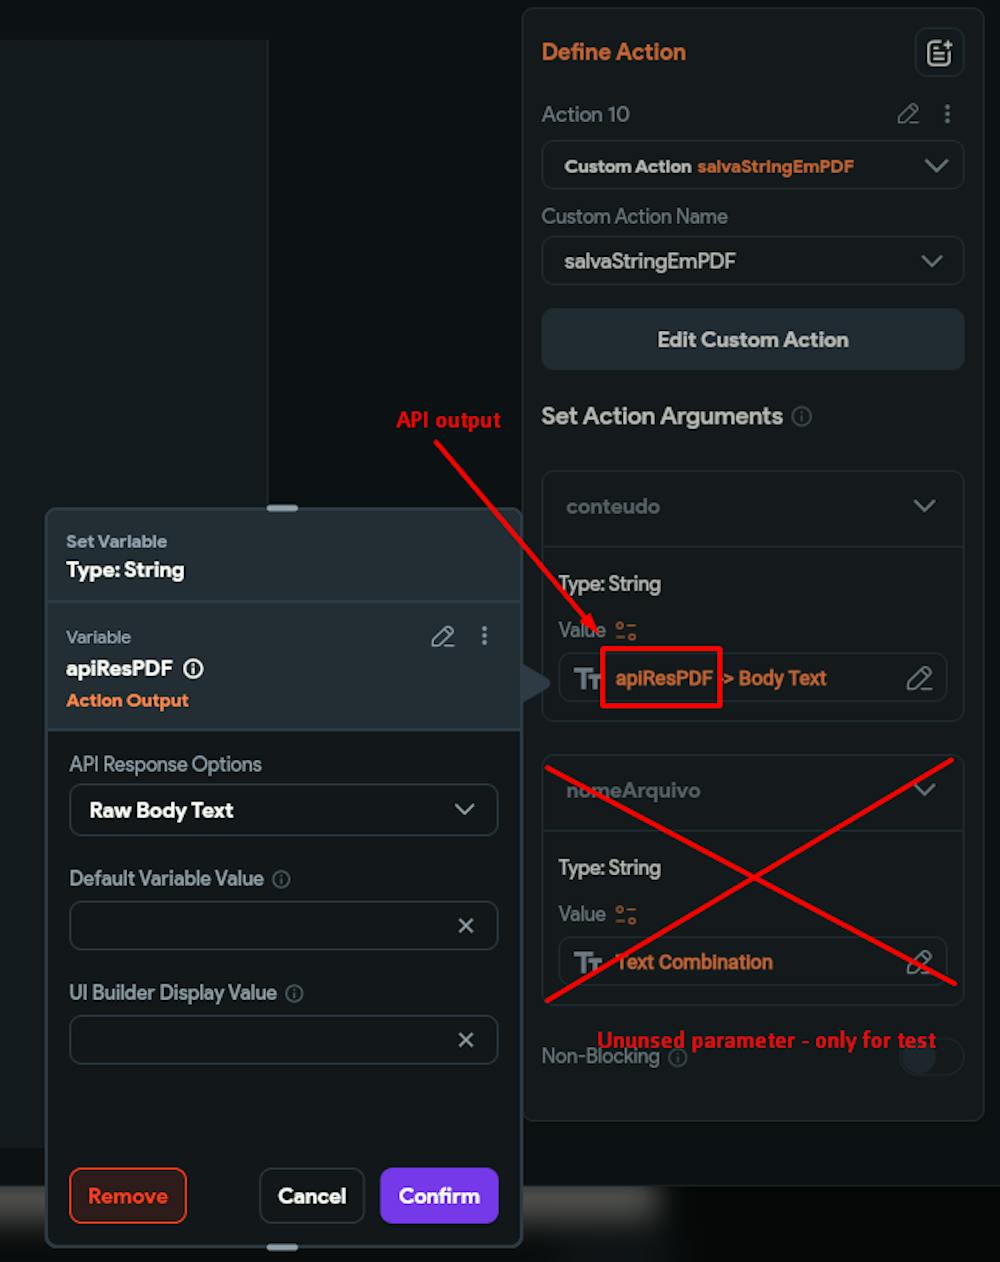Open the Custom Action salvaStringEmPDF dropdown
The height and width of the screenshot is (1262, 1000).
(x=753, y=166)
